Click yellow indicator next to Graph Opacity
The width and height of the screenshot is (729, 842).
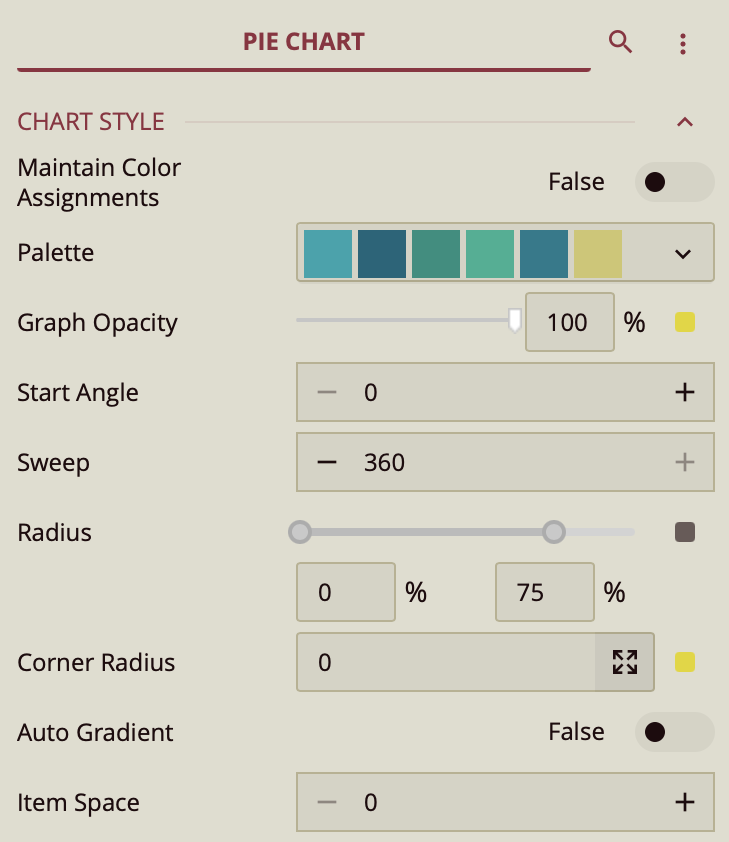685,322
